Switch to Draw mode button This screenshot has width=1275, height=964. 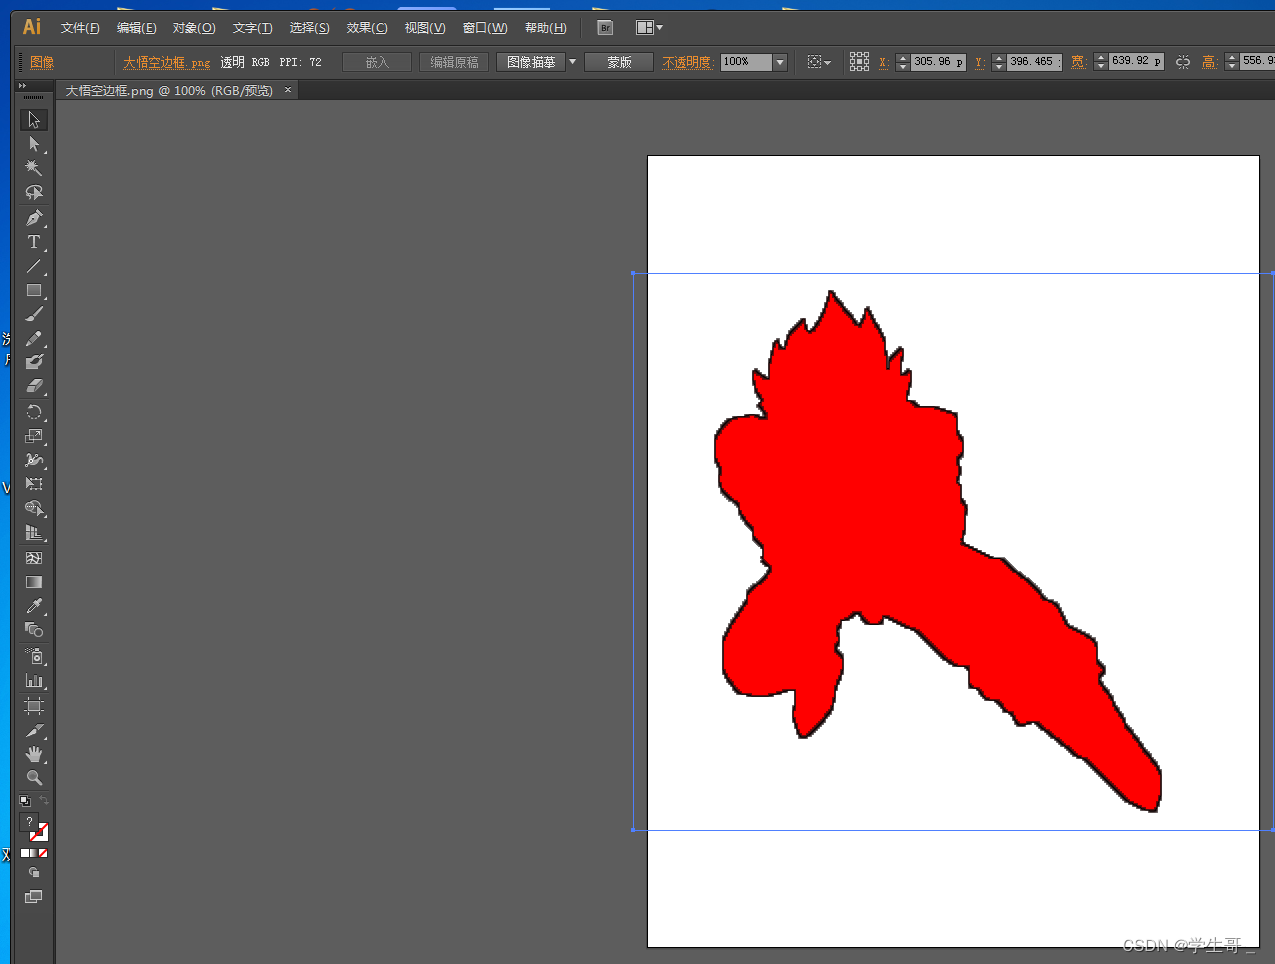click(34, 872)
